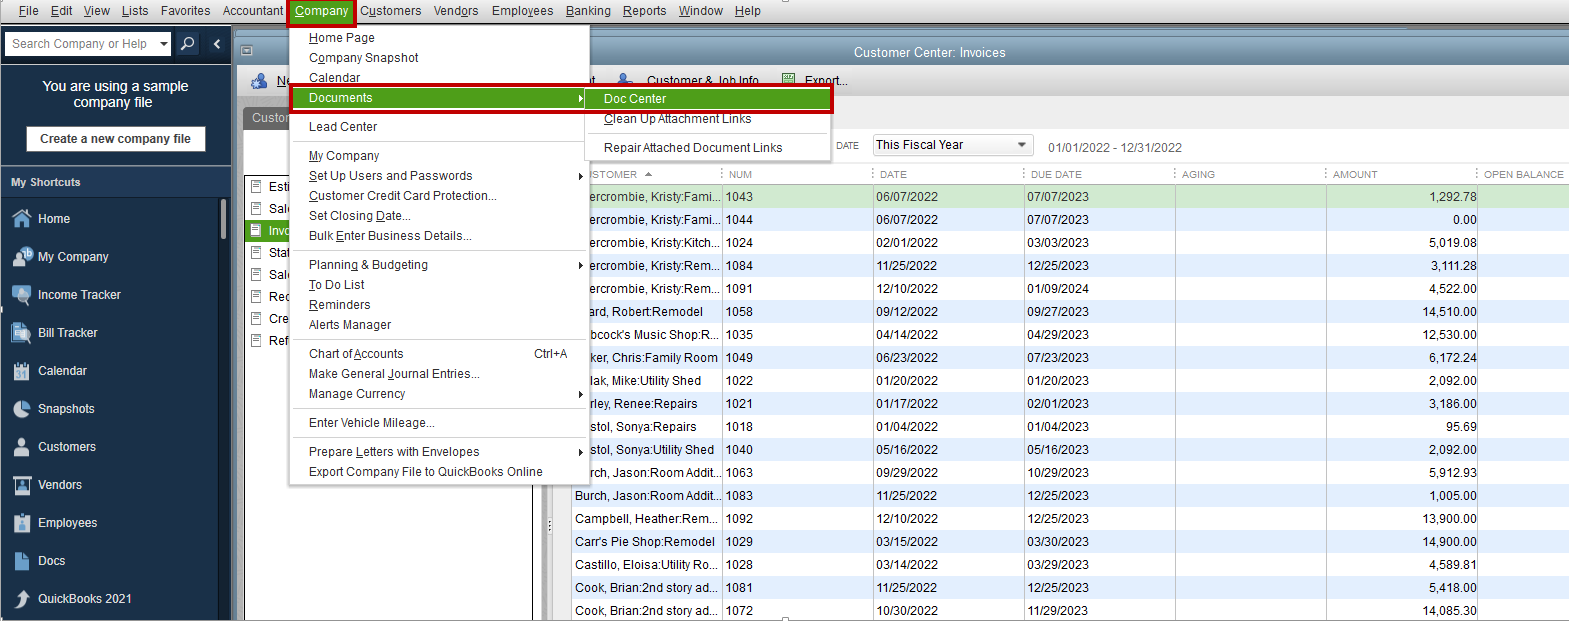
Task: Click the Customer Center window control icon
Action: (x=247, y=51)
